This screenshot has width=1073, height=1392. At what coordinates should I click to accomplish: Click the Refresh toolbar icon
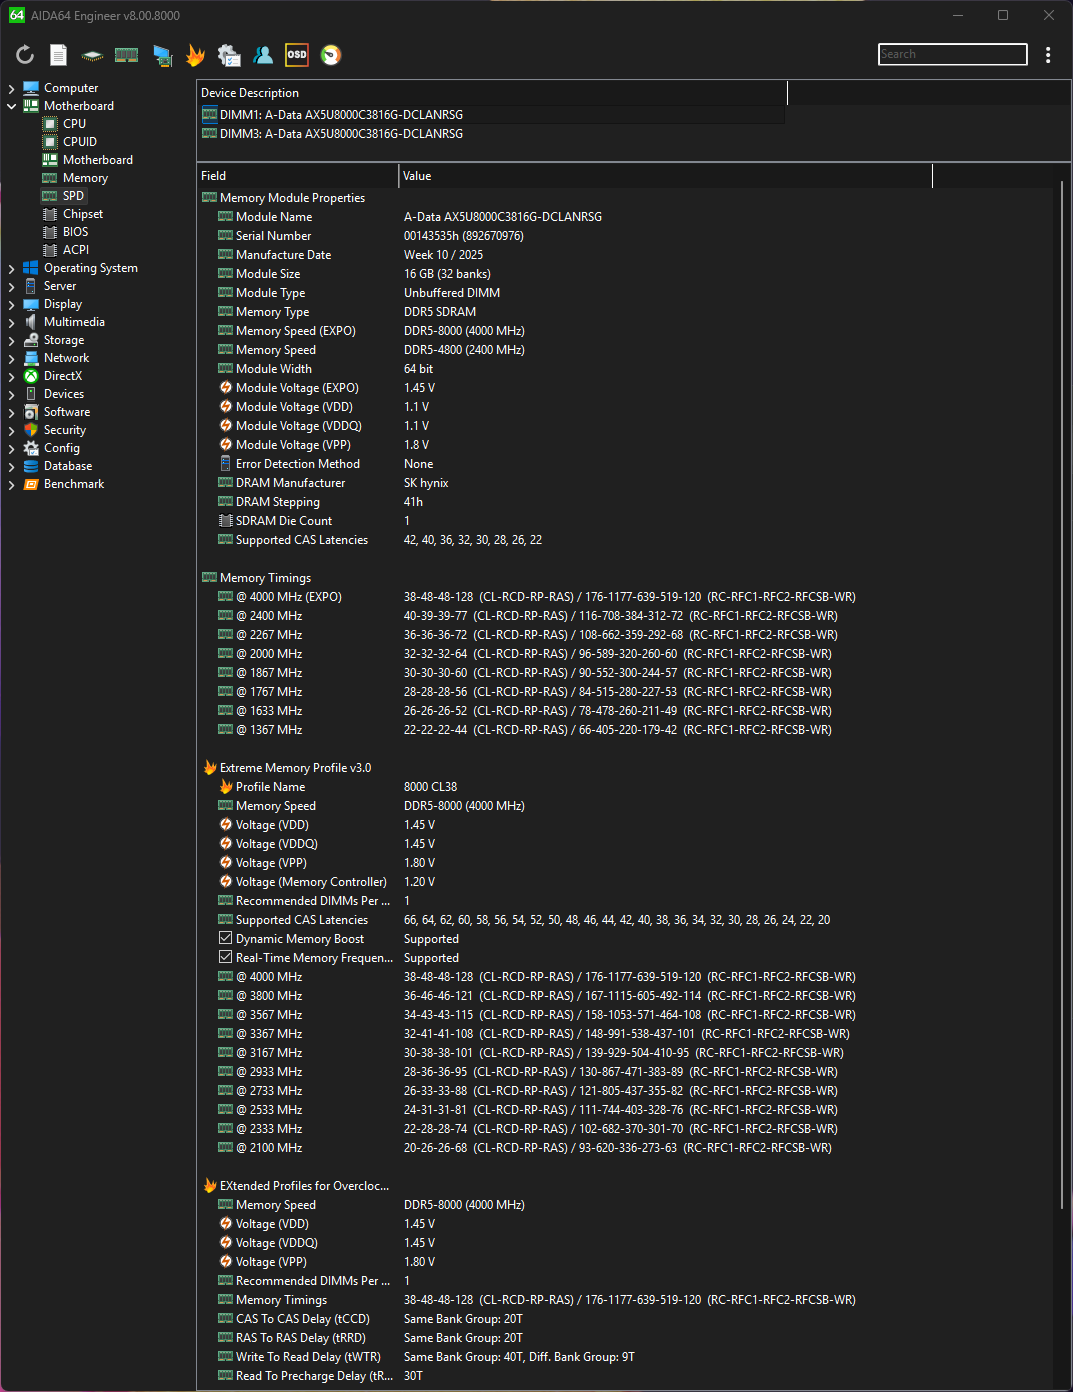point(25,55)
